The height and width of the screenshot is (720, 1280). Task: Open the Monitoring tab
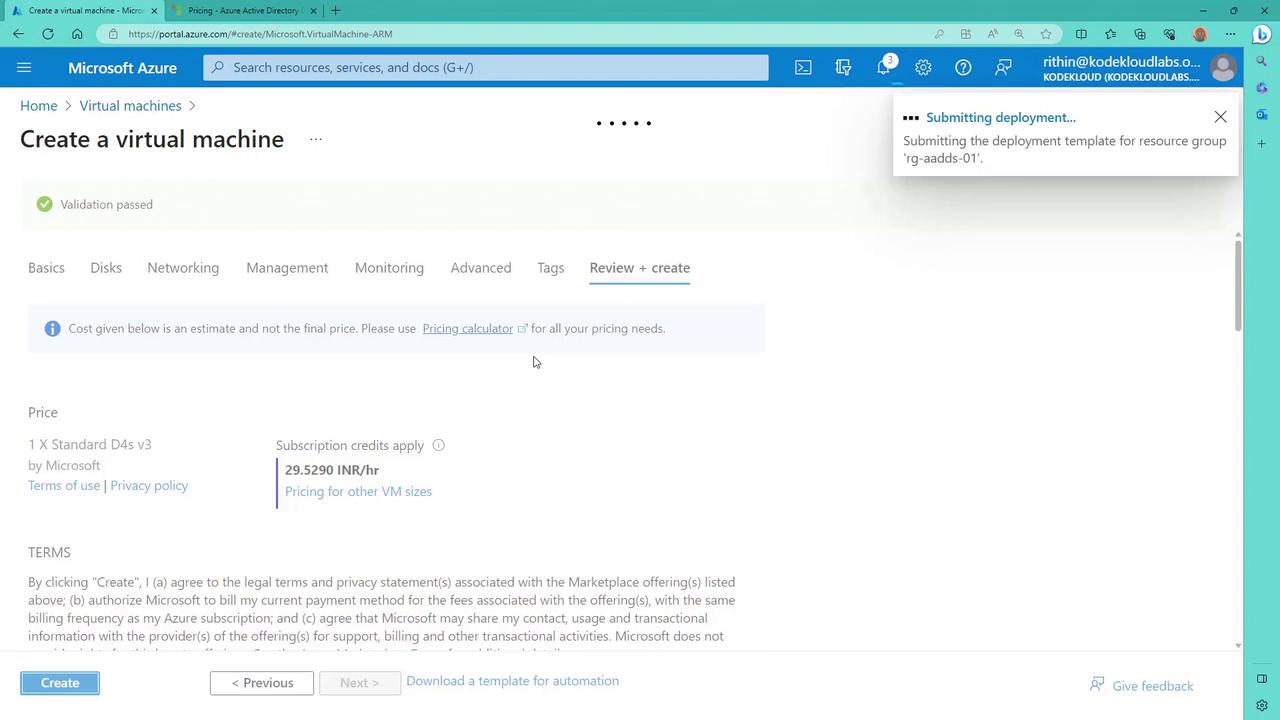point(389,268)
